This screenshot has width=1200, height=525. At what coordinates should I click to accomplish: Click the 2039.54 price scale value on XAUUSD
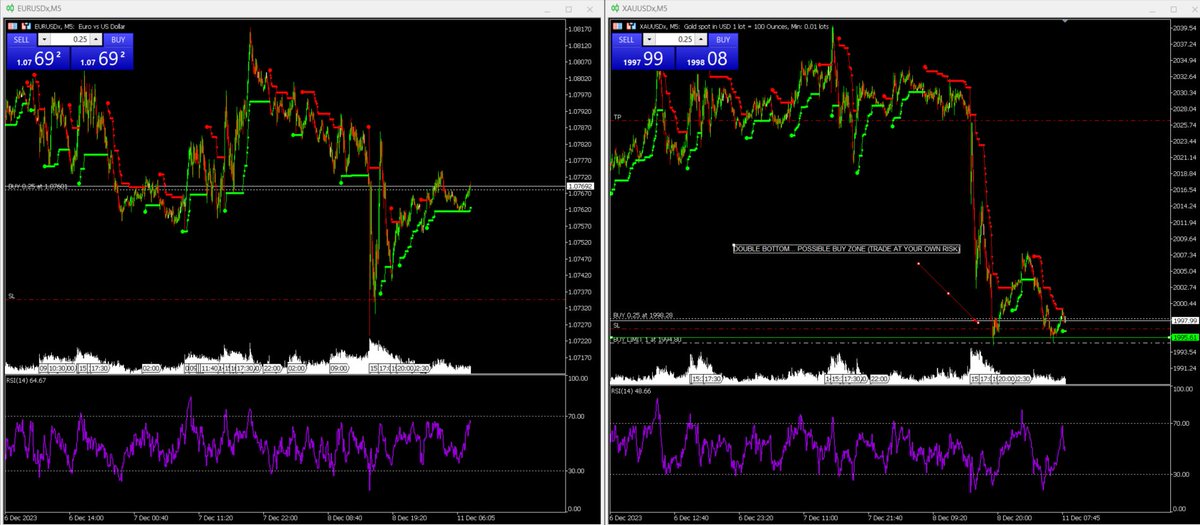[1184, 28]
